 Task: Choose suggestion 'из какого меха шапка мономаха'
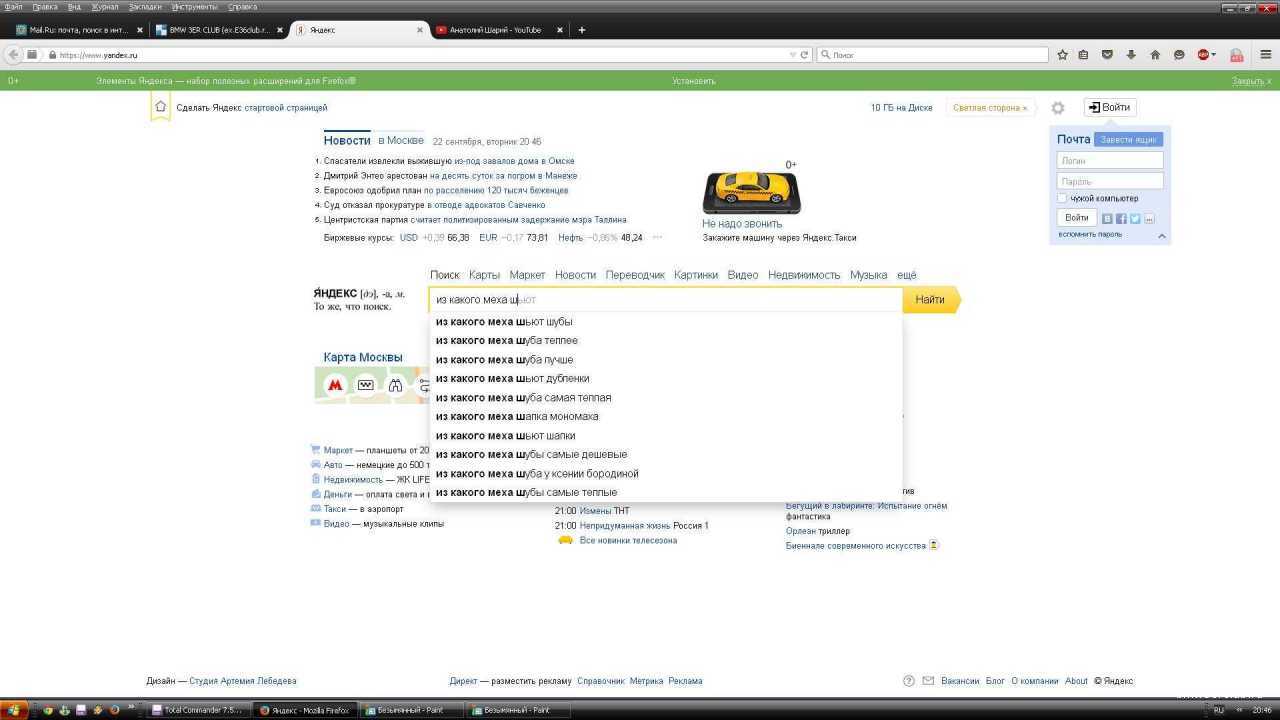point(517,416)
